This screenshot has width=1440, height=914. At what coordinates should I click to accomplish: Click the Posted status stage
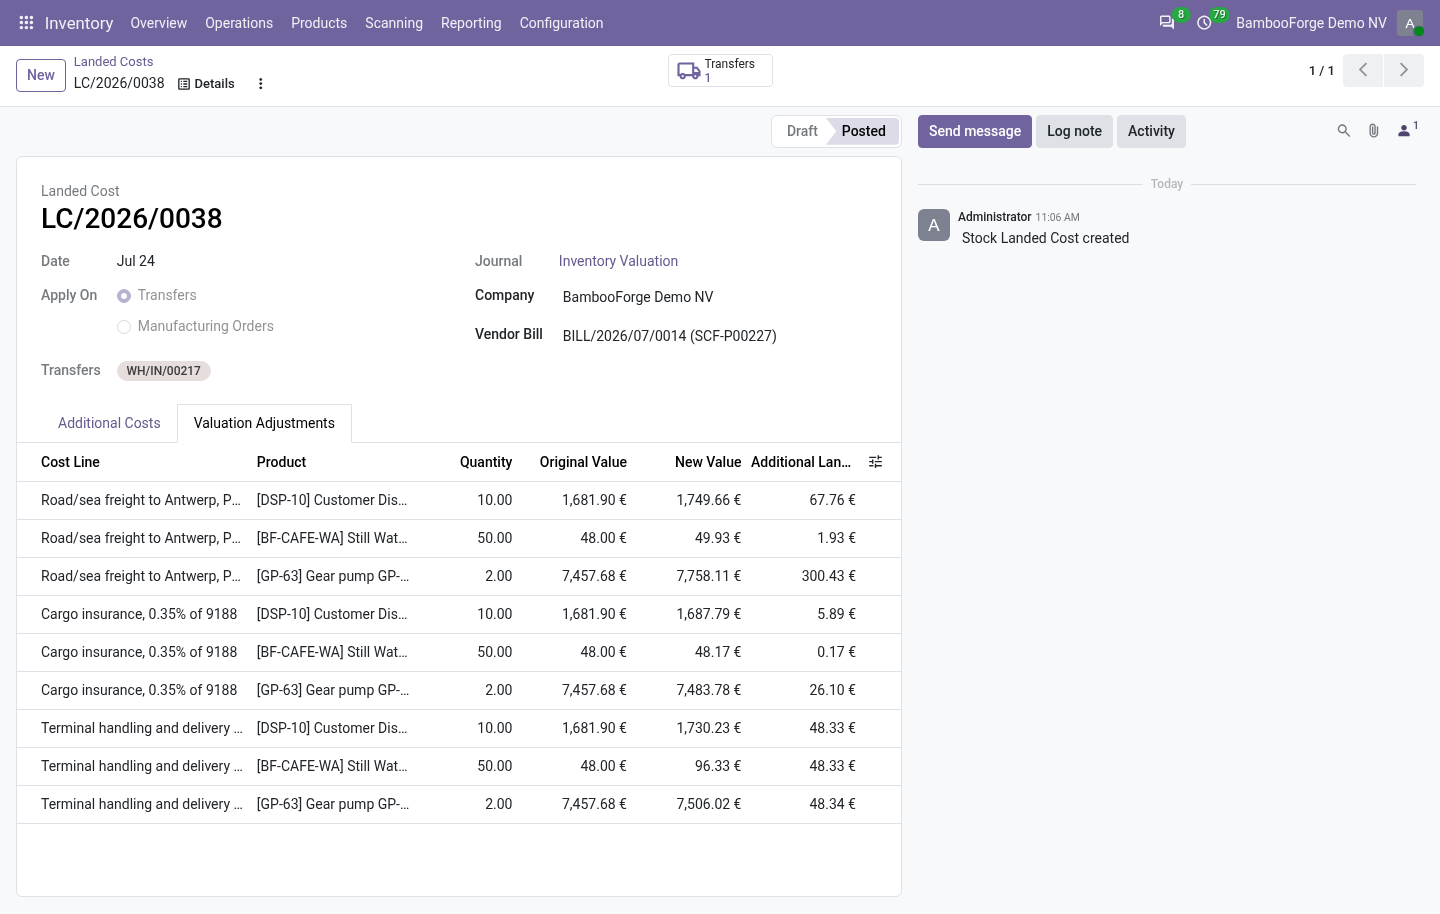pyautogui.click(x=863, y=131)
